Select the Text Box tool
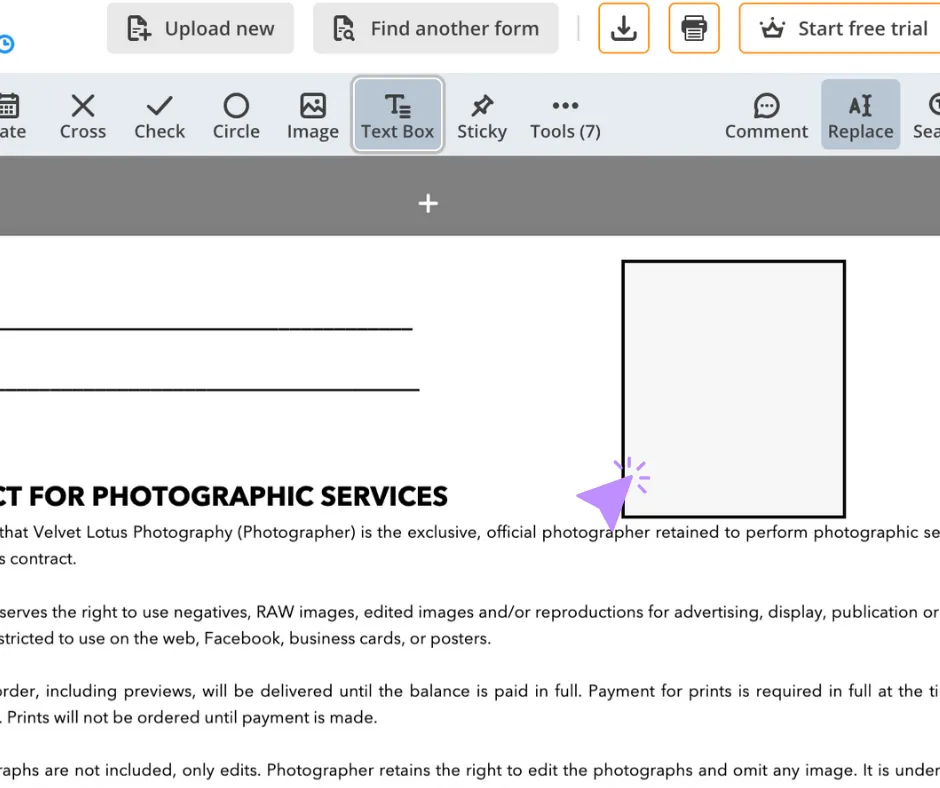 tap(397, 113)
